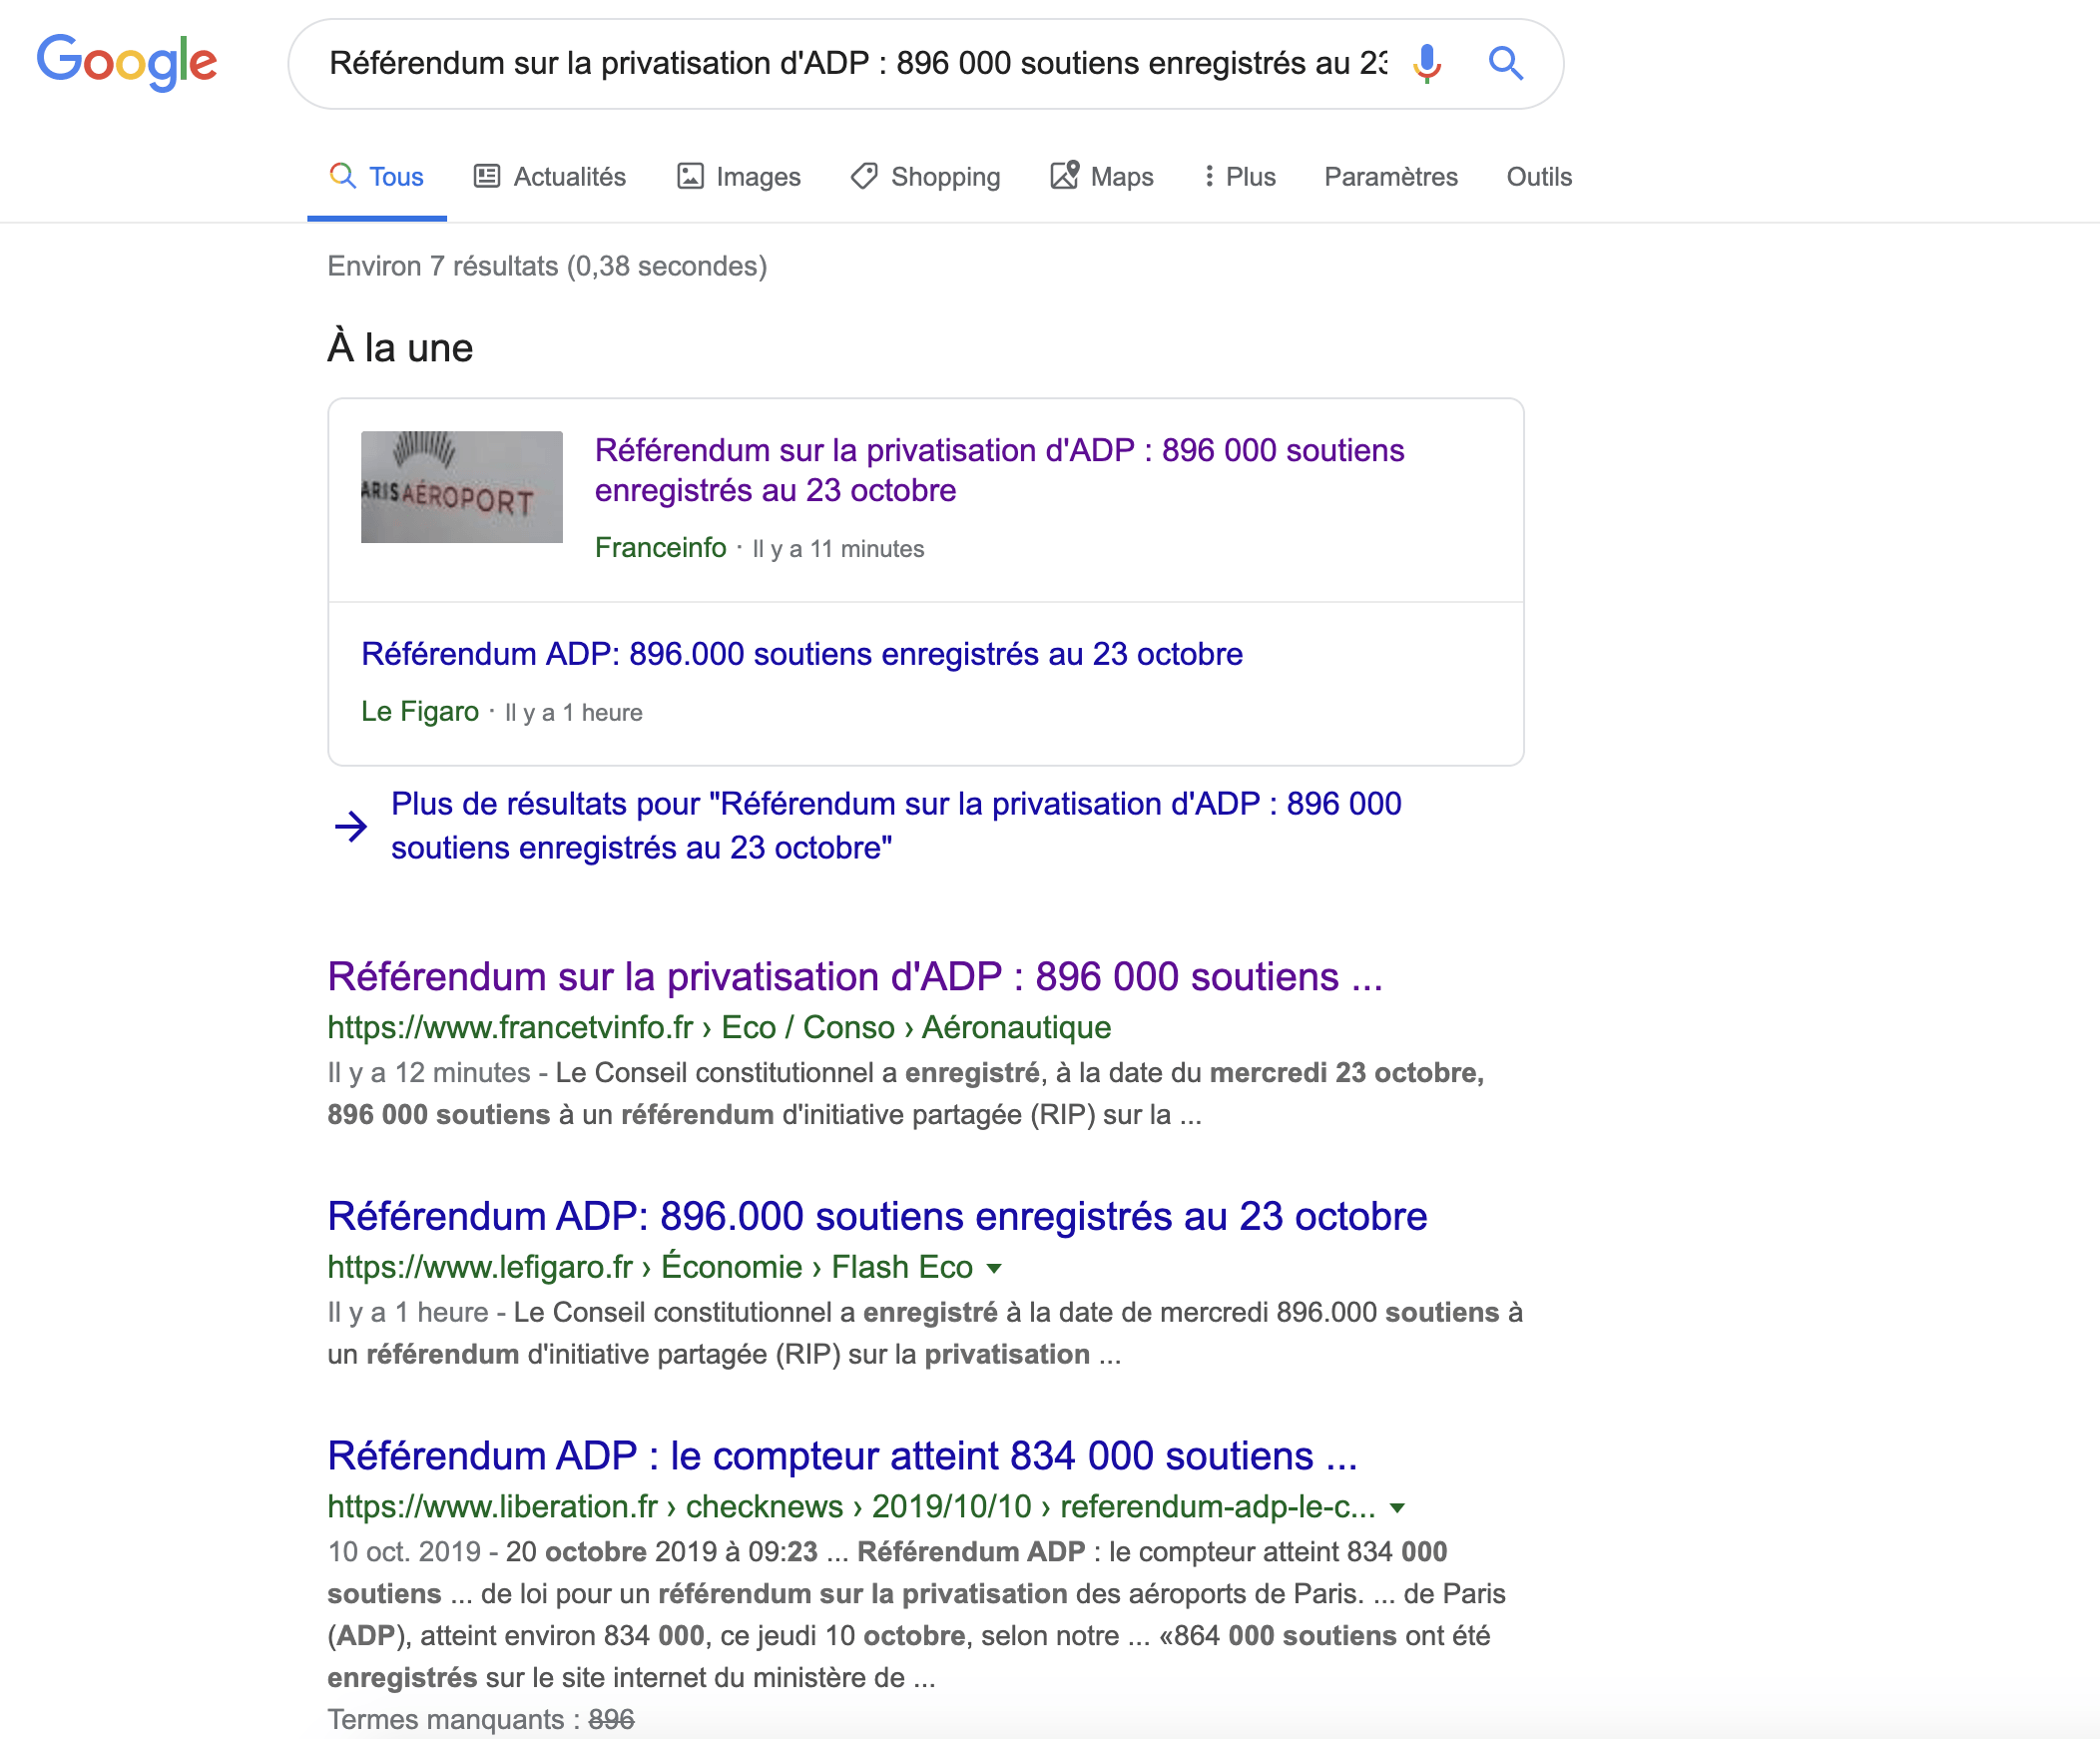Click the Shopping tag icon
Viewport: 2100px width, 1739px height.
point(864,176)
